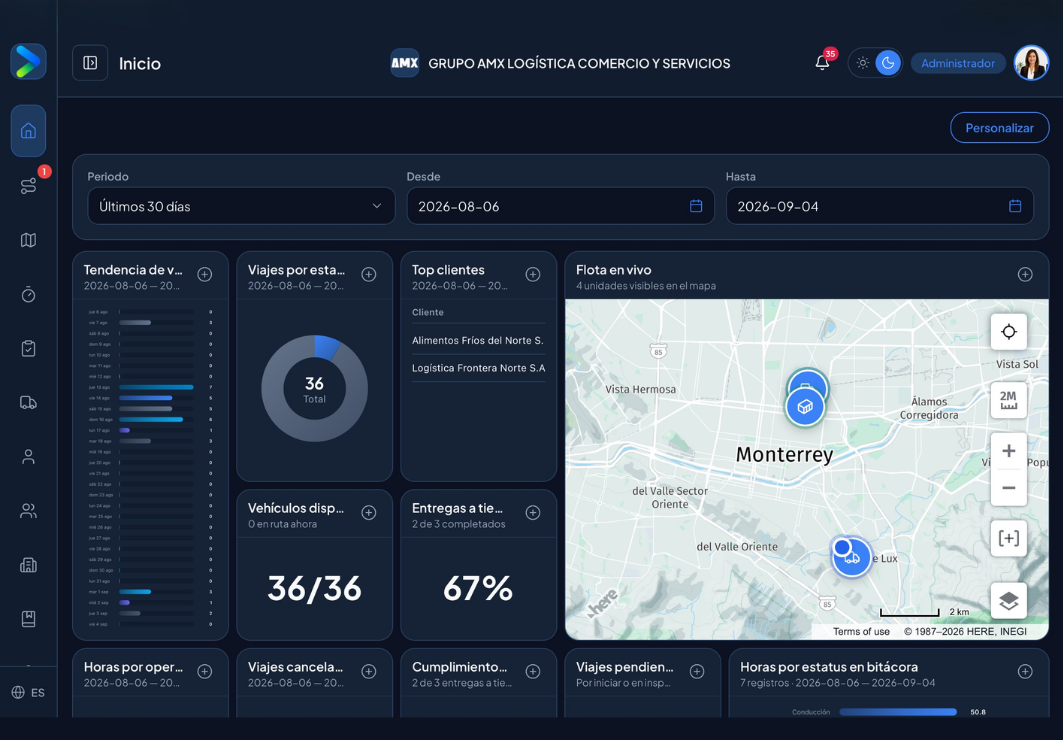Collapse the sidebar panel toggle button
Viewport: 1063px width, 740px height.
(90, 63)
